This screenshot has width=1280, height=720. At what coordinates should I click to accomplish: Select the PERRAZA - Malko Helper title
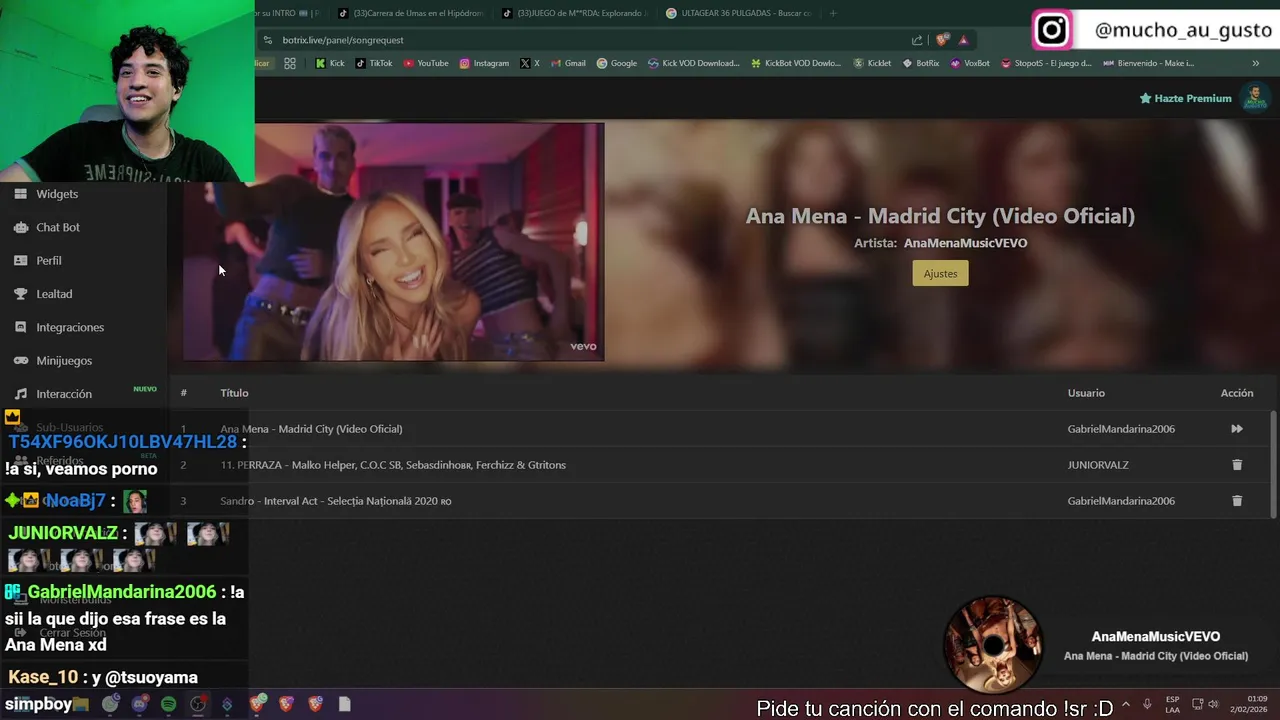click(x=393, y=465)
